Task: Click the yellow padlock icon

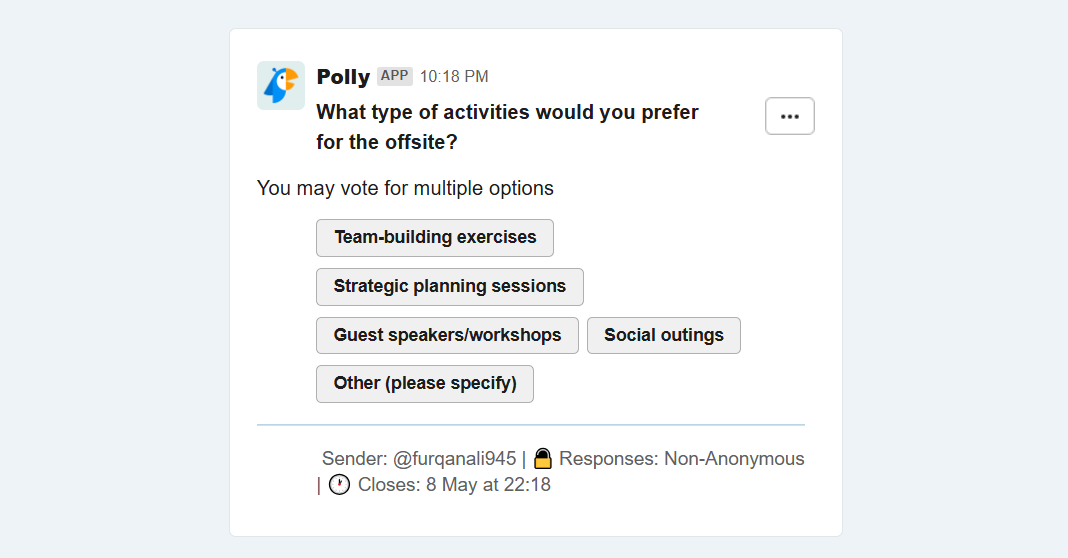Action: [543, 459]
